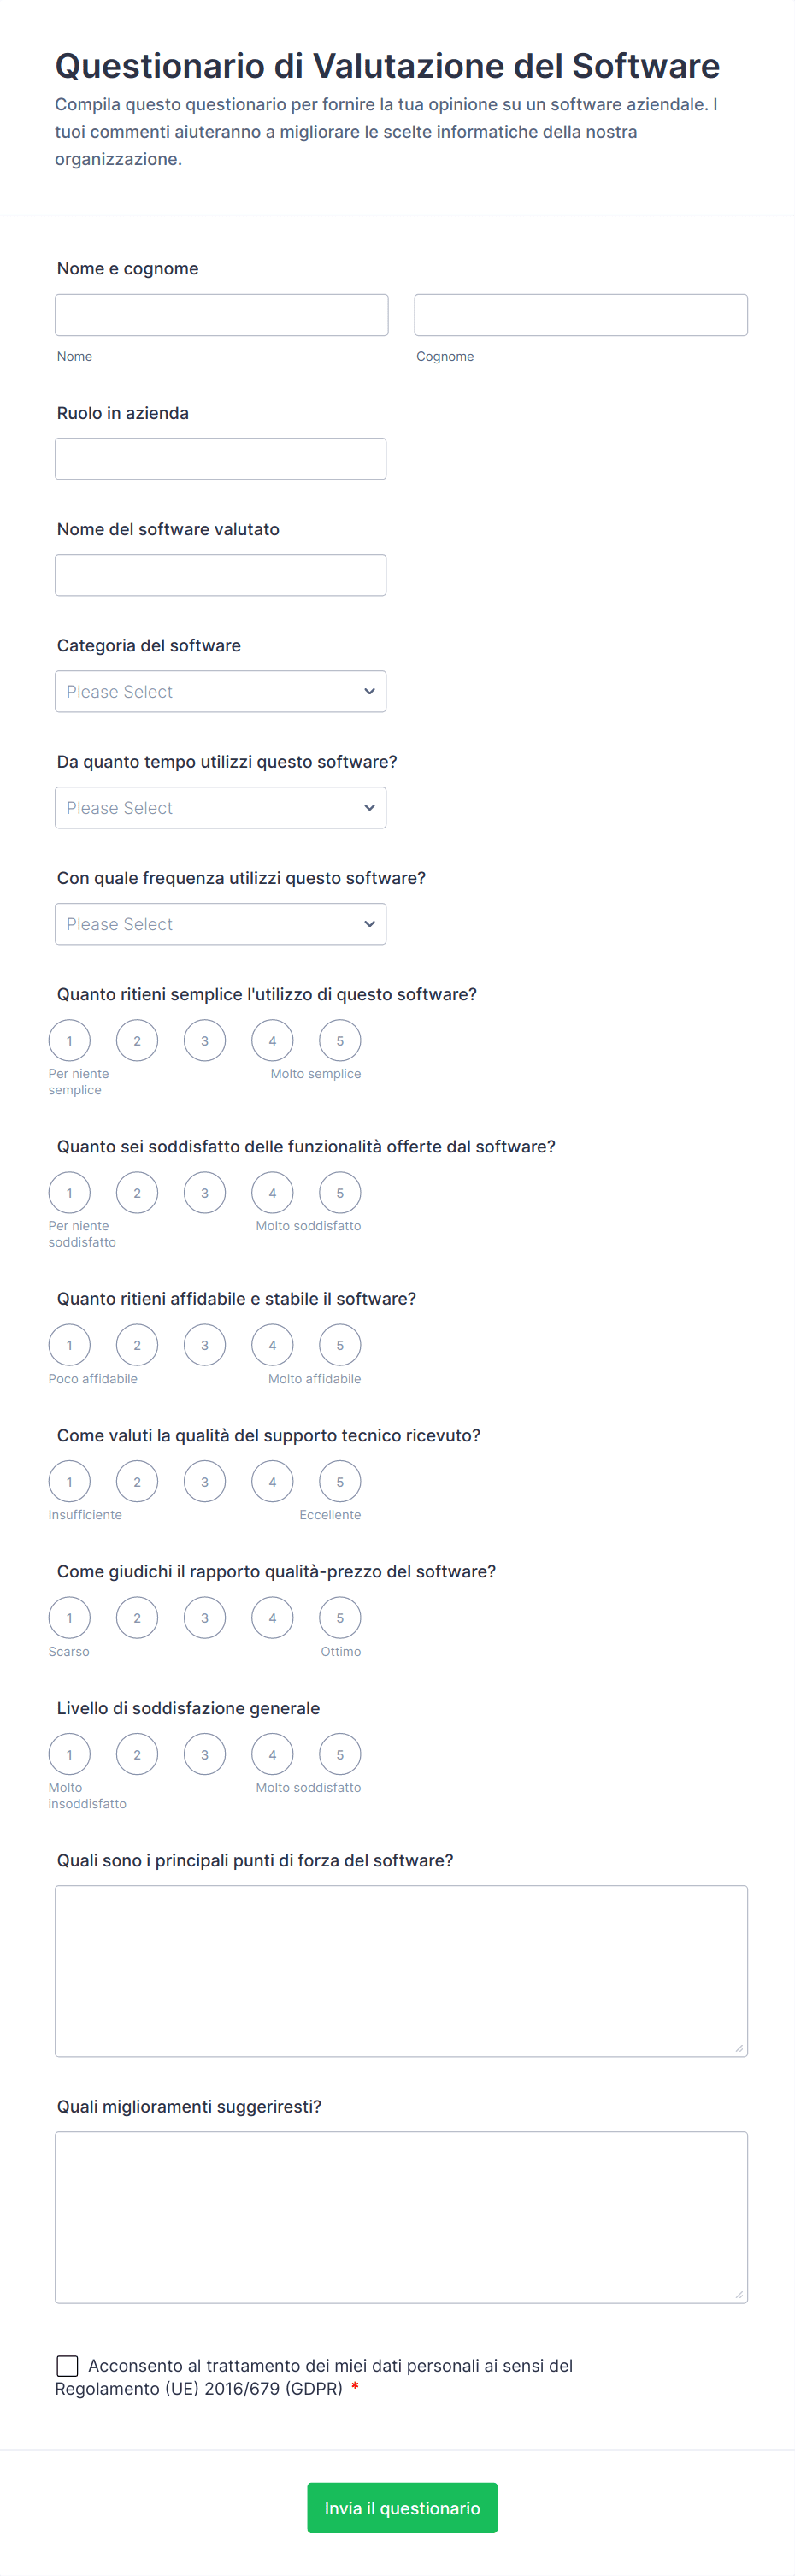This screenshot has height=2576, width=795.
Task: Rate overall satisfaction as 1
Action: click(69, 1754)
